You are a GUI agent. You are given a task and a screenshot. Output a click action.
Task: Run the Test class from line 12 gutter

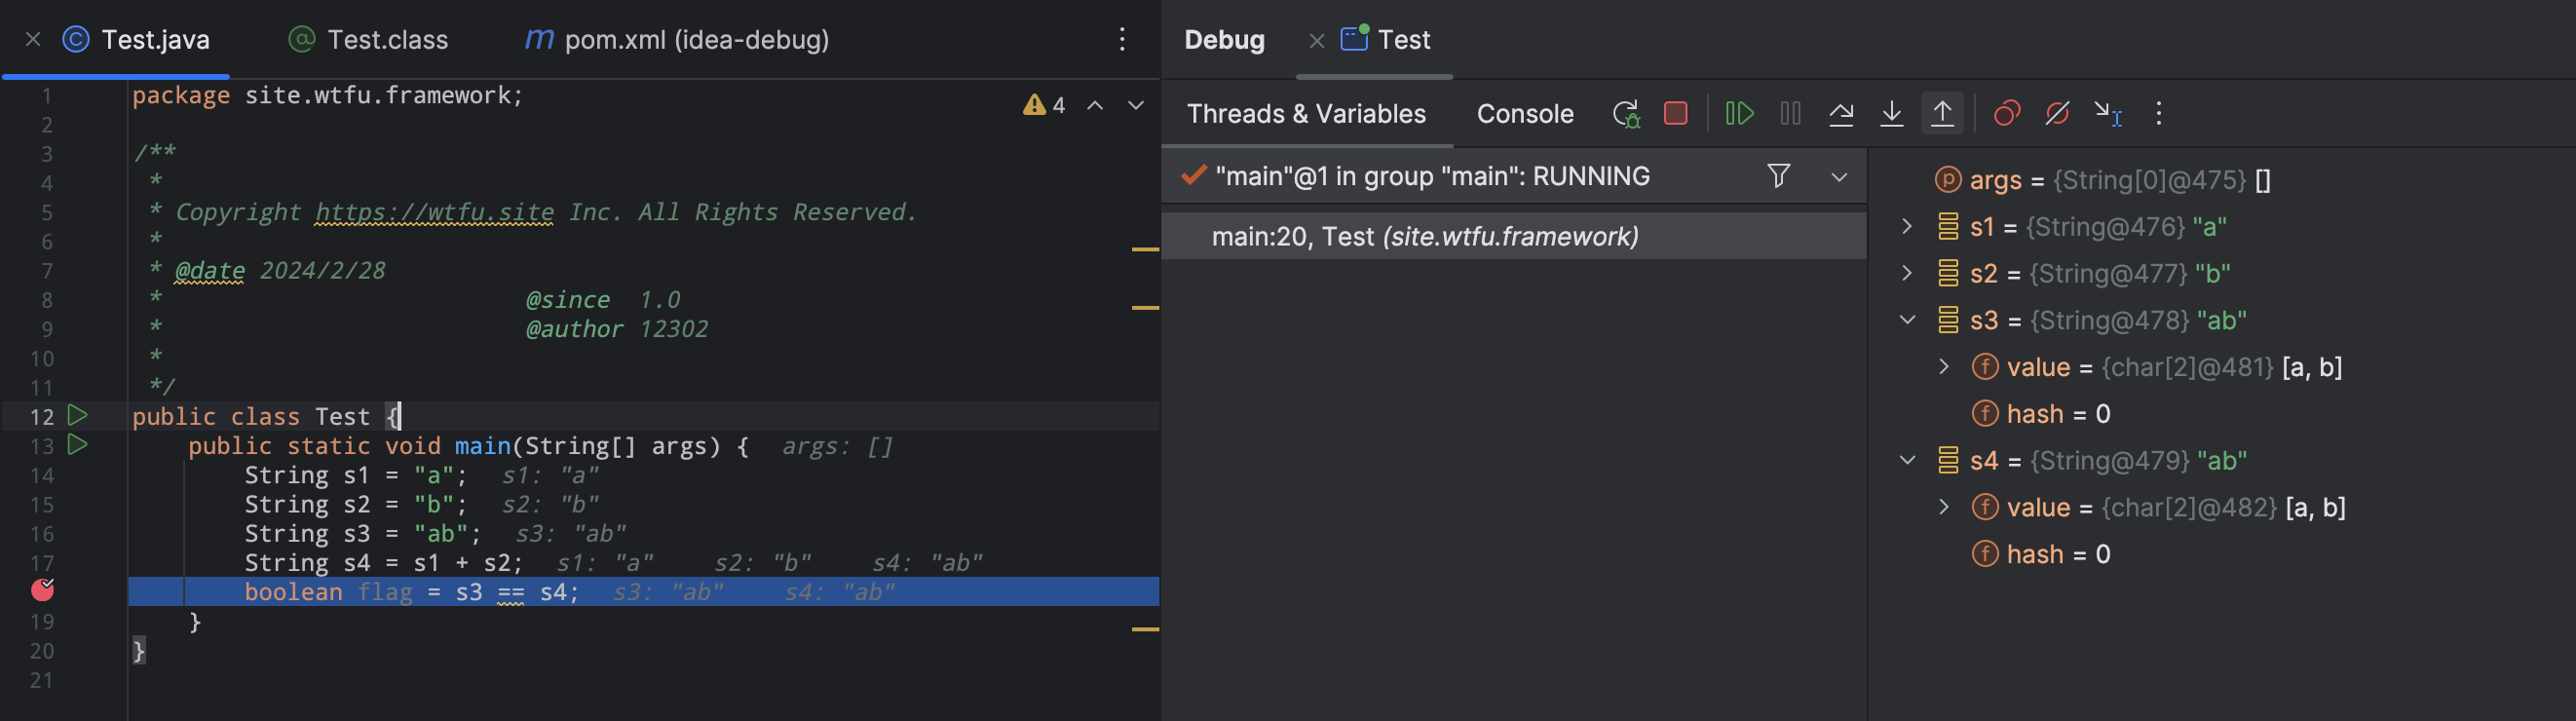[x=77, y=415]
